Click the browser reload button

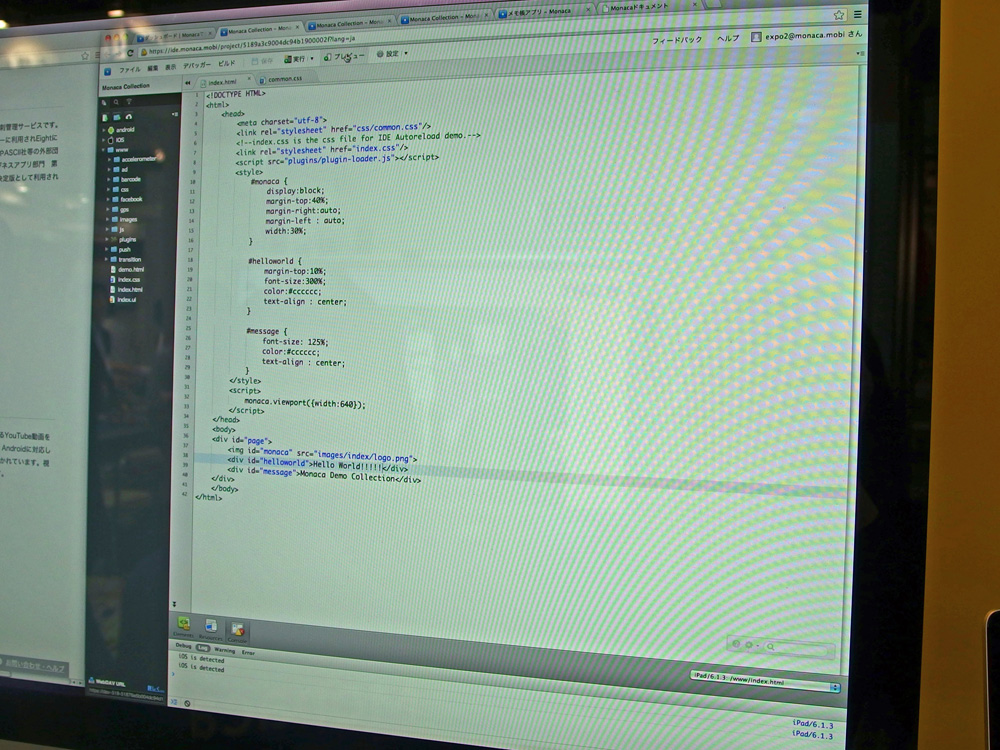click(129, 53)
